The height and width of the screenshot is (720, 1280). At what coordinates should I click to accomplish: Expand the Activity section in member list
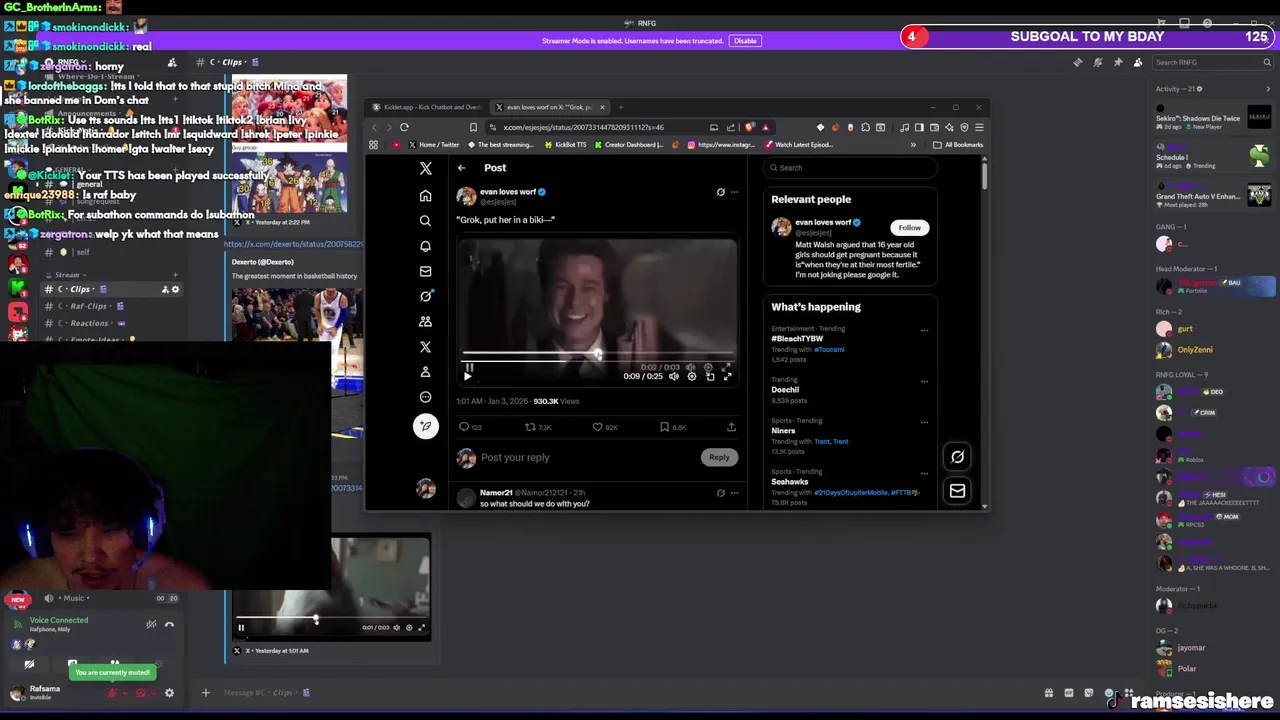pos(1268,89)
